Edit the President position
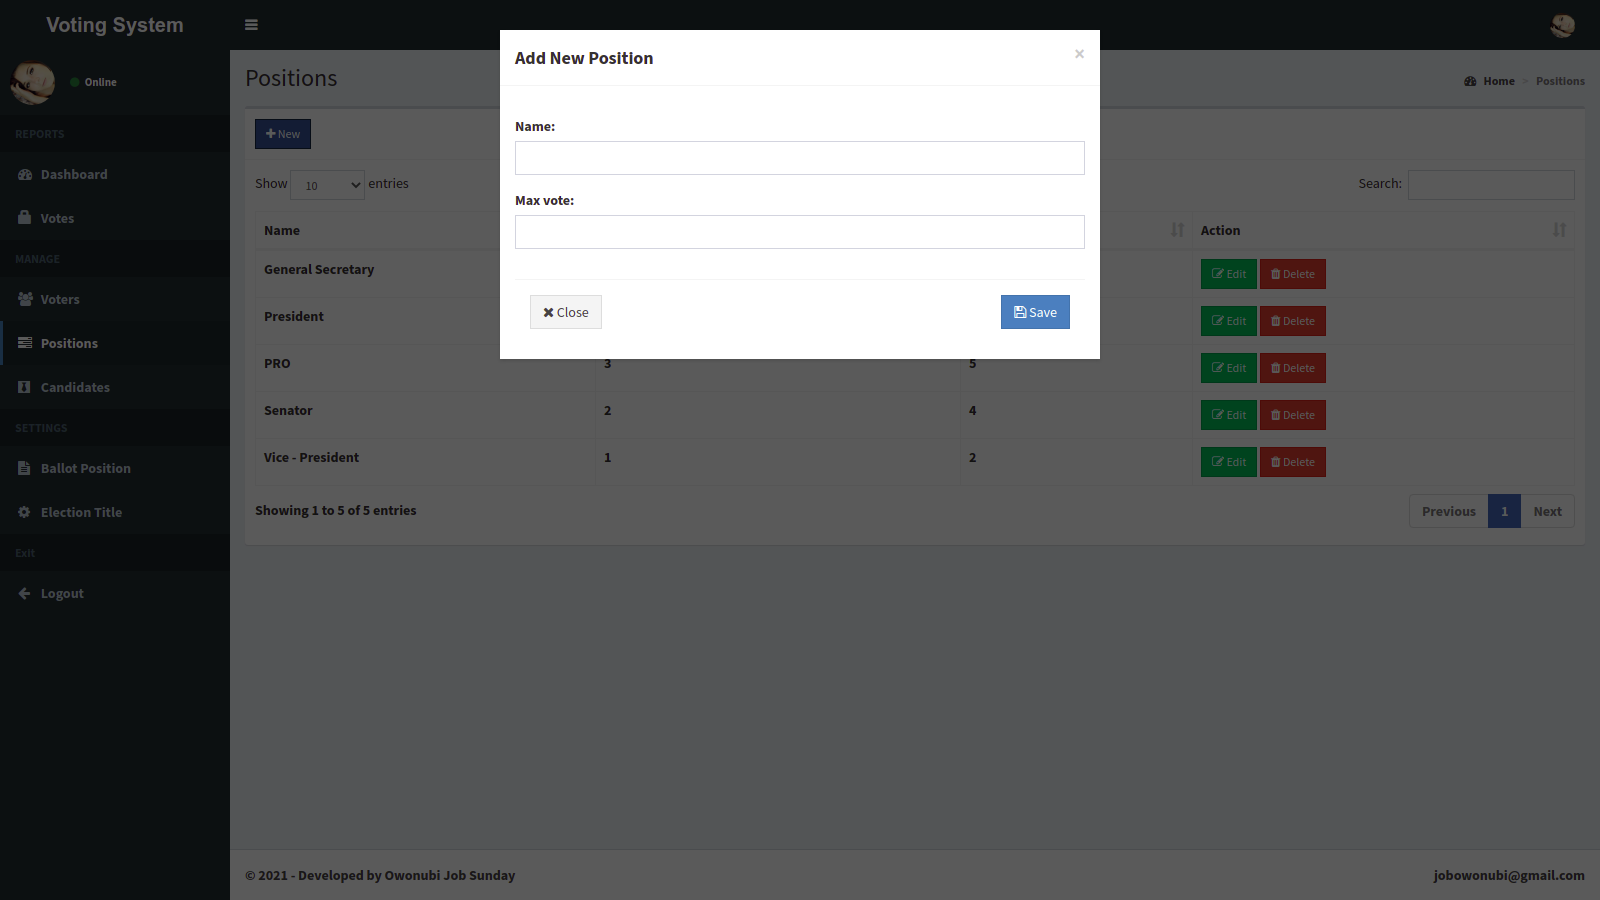 click(x=1229, y=321)
